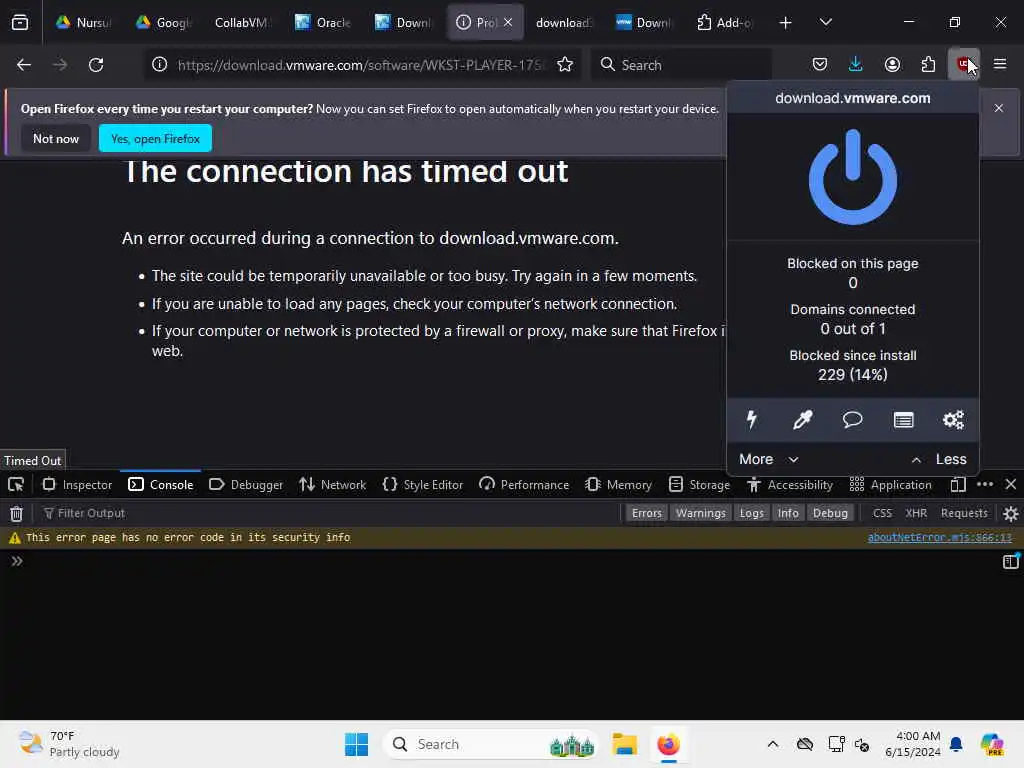Switch to the CollabVM tab
Viewport: 1024px width, 768px height.
(x=240, y=22)
